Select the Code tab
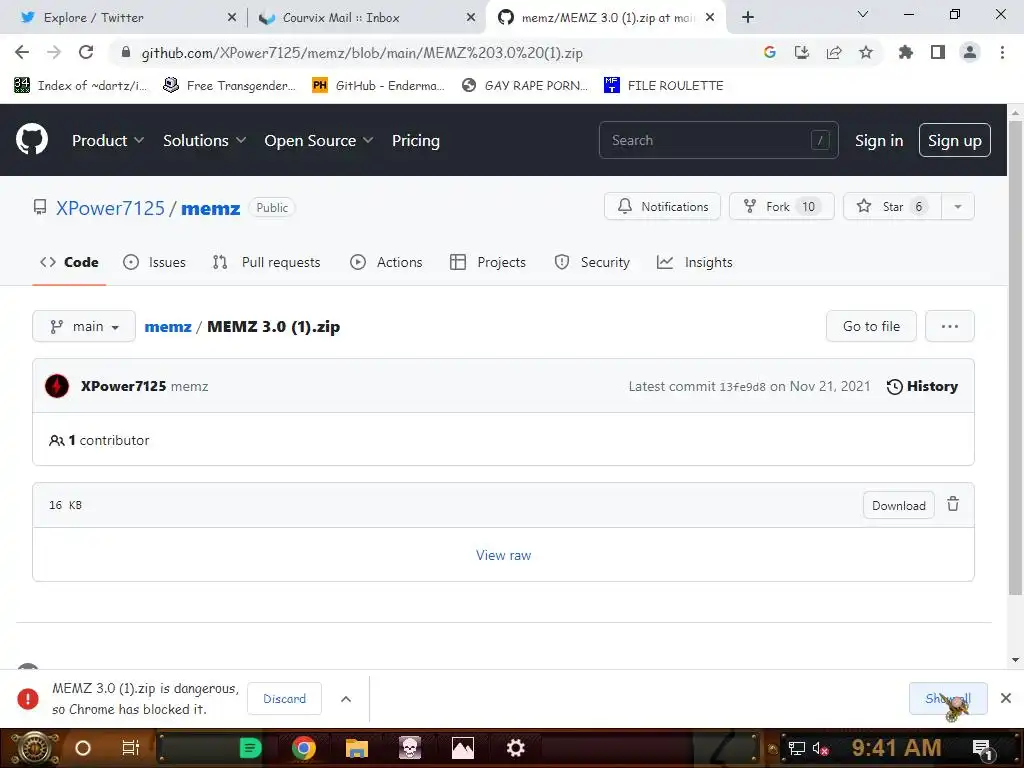The width and height of the screenshot is (1024, 768). [69, 262]
